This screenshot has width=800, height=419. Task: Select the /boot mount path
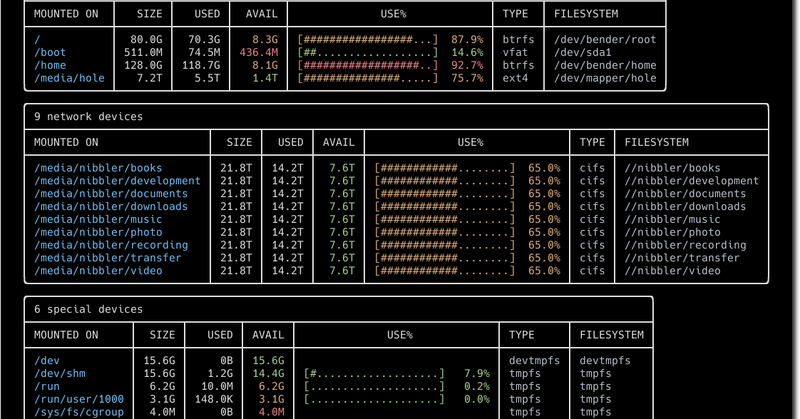click(x=50, y=52)
